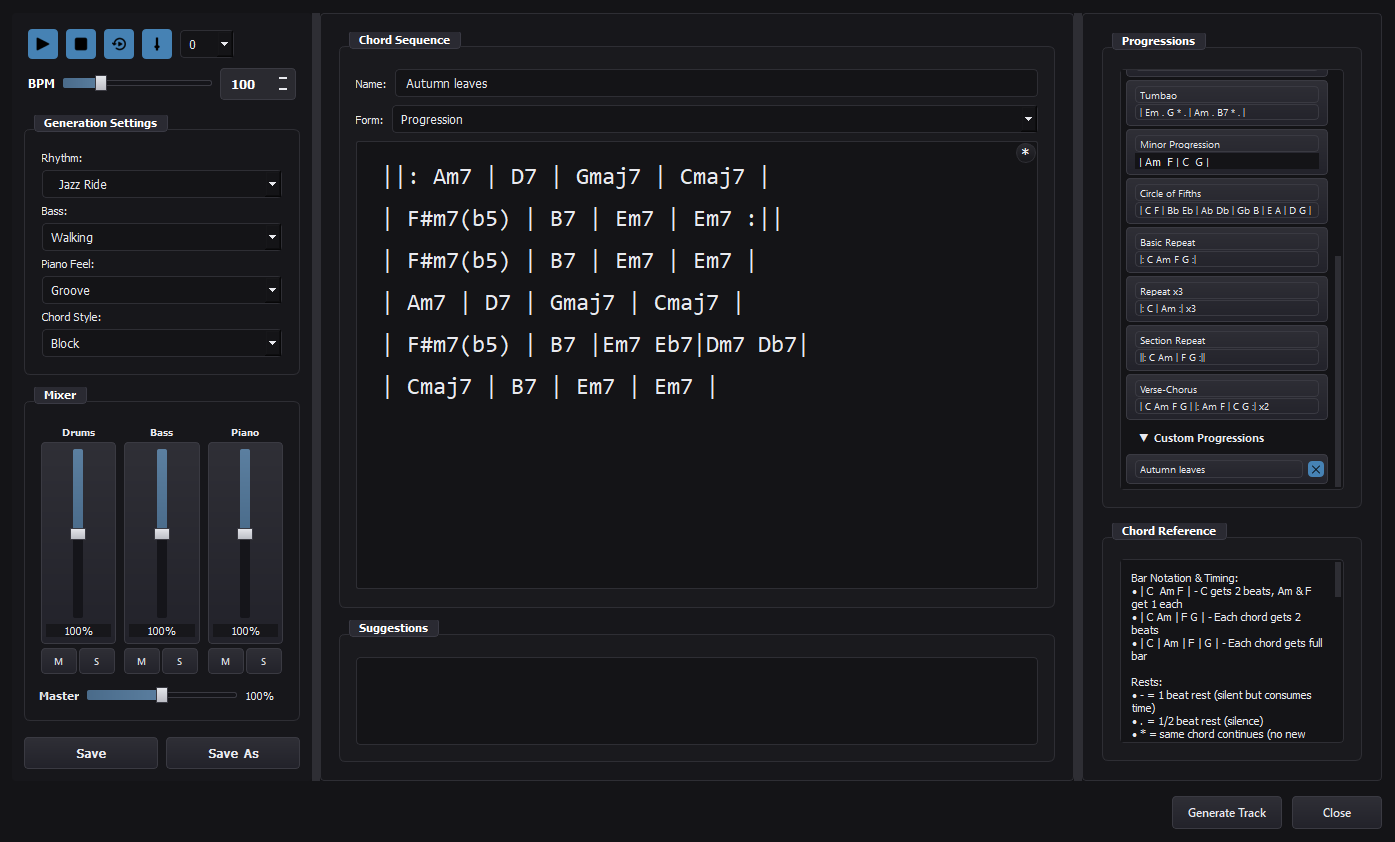Select the Verse-Chorus progression preset

click(x=1227, y=398)
